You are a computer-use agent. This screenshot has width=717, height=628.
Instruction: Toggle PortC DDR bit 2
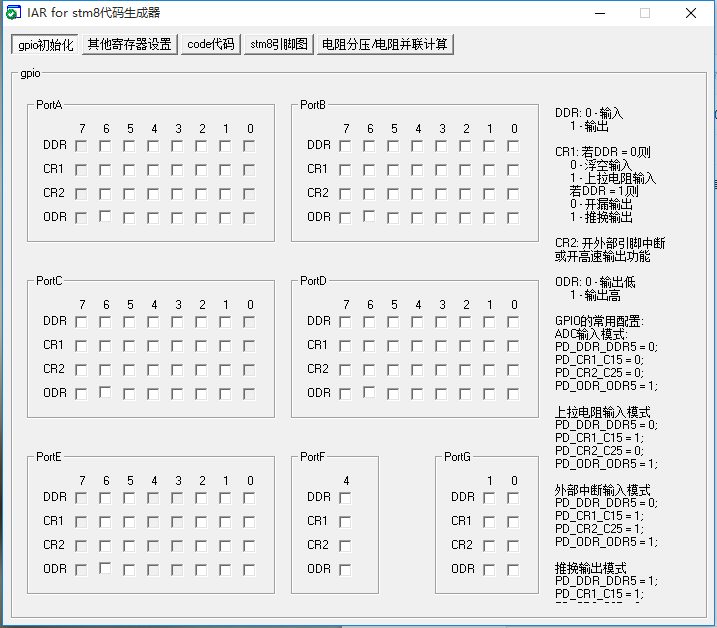pos(201,322)
